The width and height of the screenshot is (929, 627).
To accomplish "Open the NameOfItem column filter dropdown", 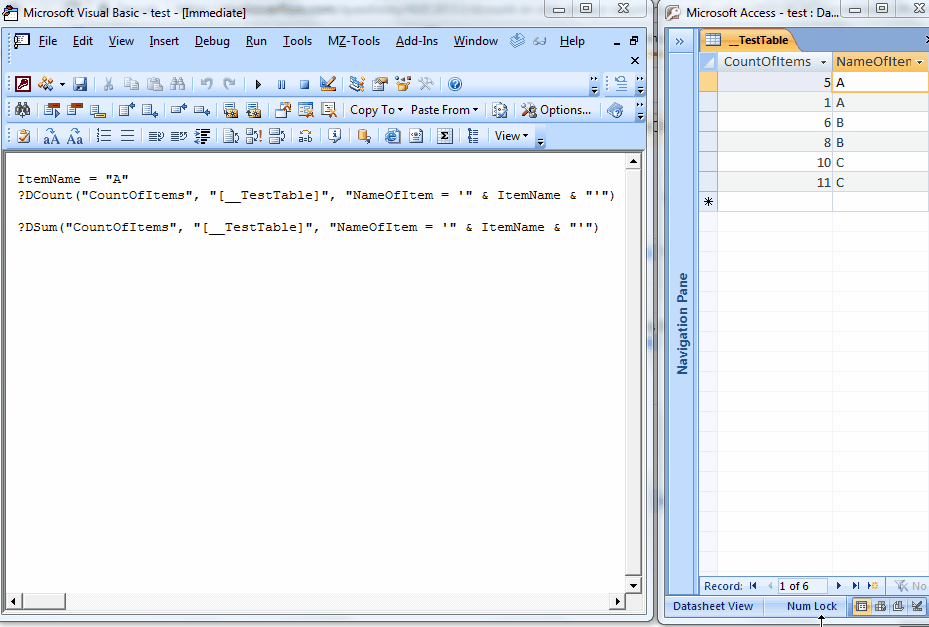I will coord(918,61).
